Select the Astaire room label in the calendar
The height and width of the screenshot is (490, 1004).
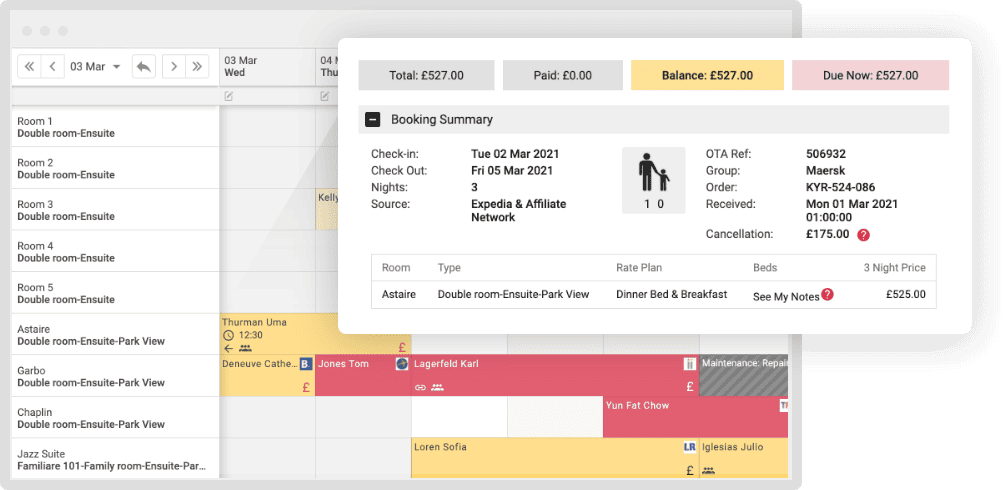pyautogui.click(x=115, y=334)
